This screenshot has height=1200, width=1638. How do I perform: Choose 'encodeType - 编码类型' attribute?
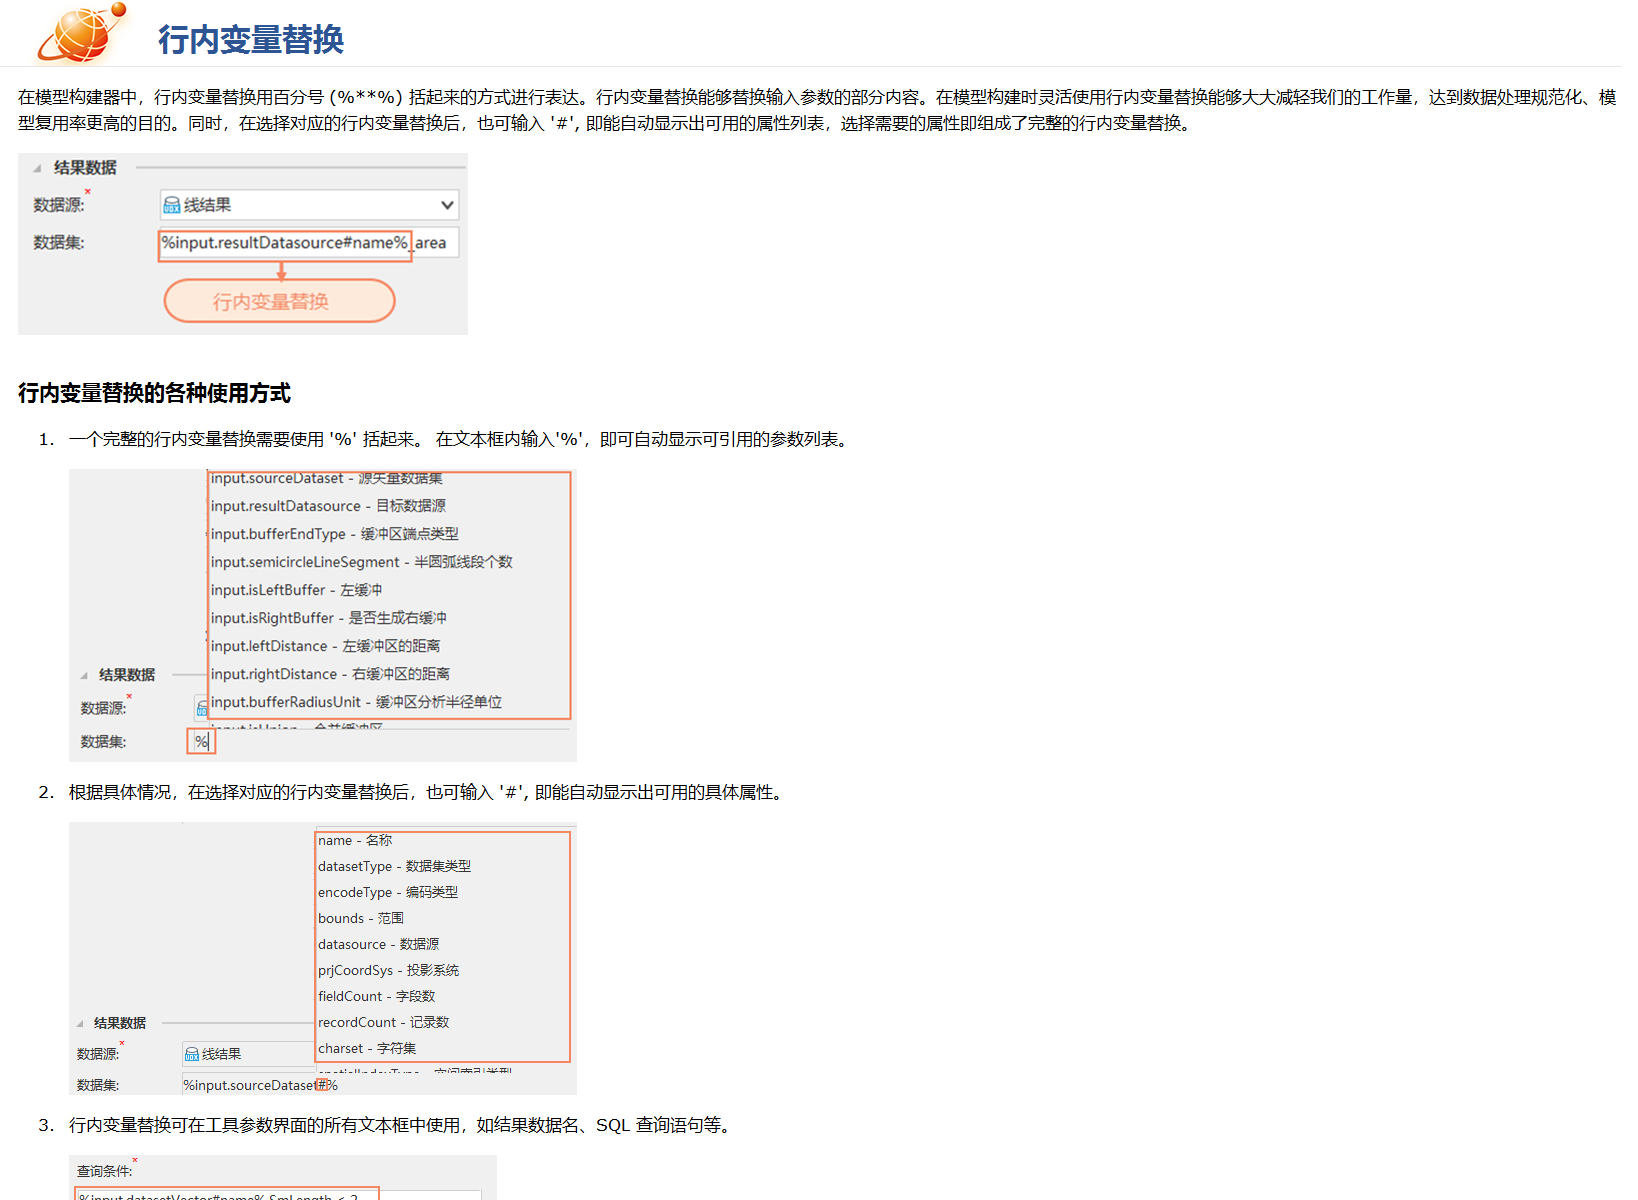pyautogui.click(x=388, y=892)
